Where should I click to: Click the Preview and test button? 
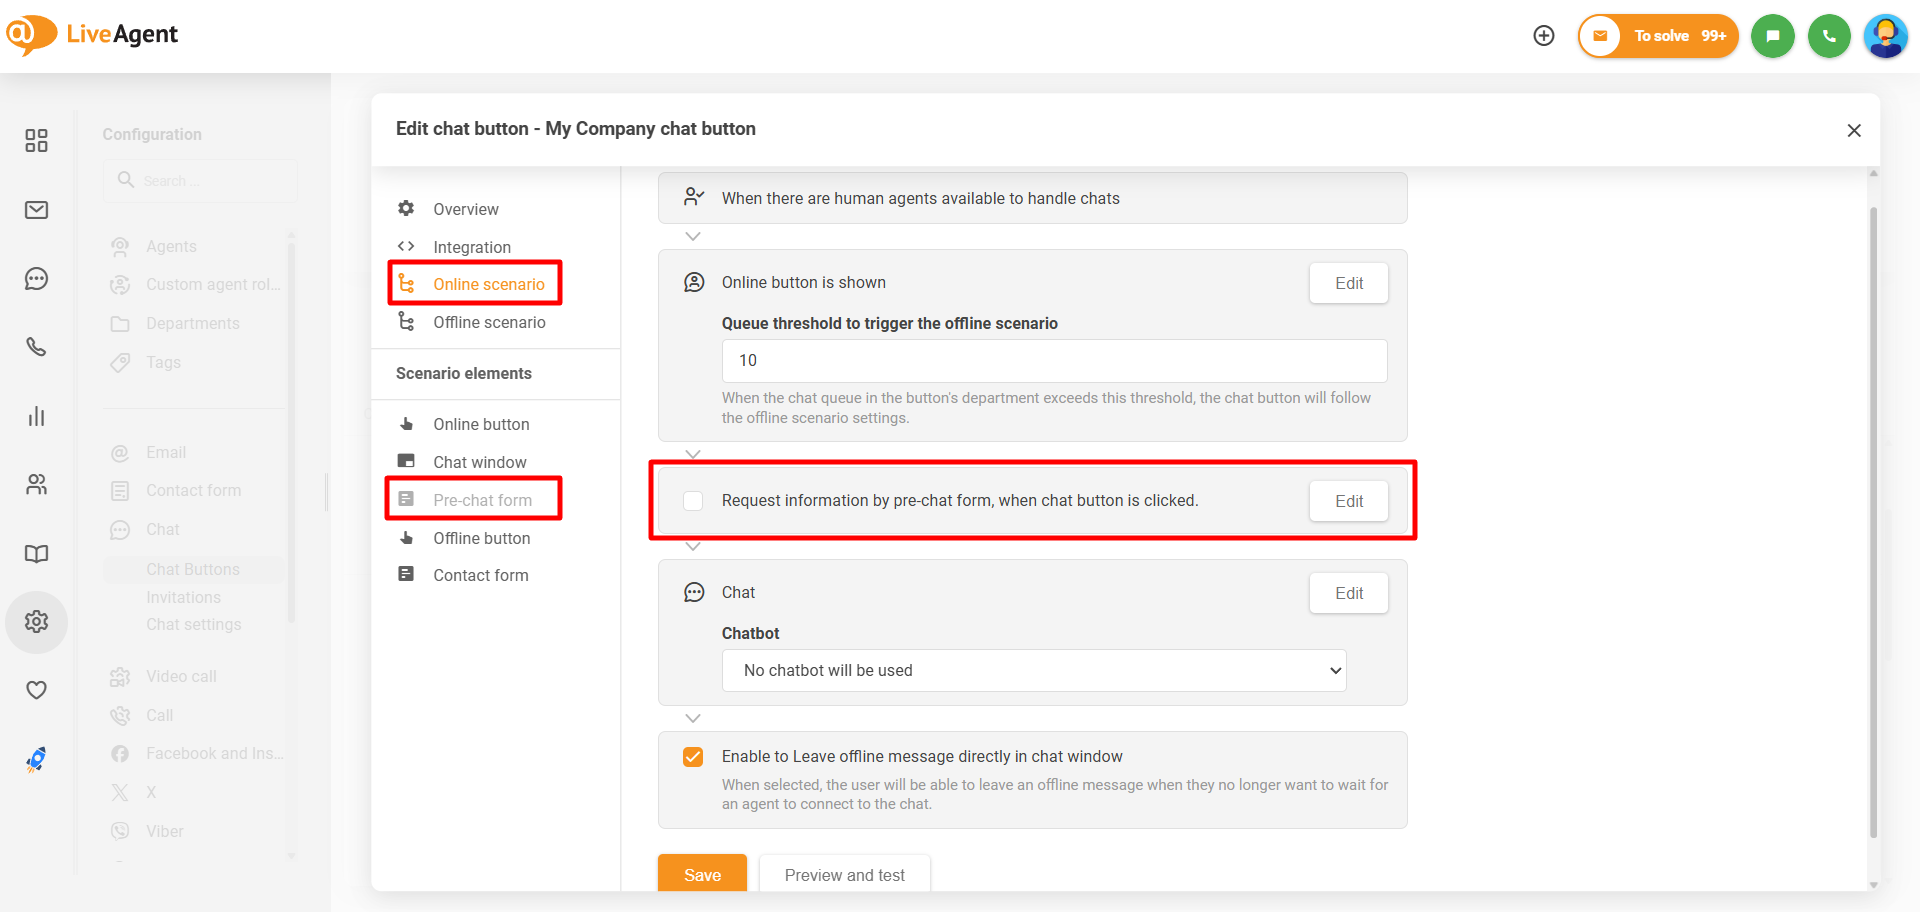[844, 874]
